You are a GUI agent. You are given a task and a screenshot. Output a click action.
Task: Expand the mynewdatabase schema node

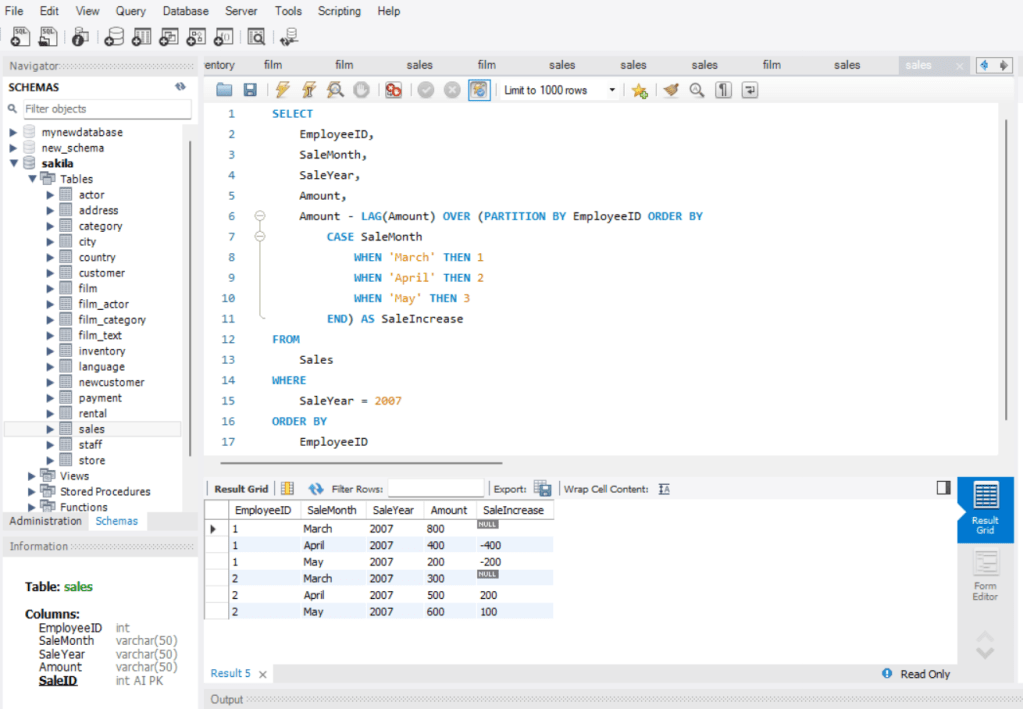(13, 132)
